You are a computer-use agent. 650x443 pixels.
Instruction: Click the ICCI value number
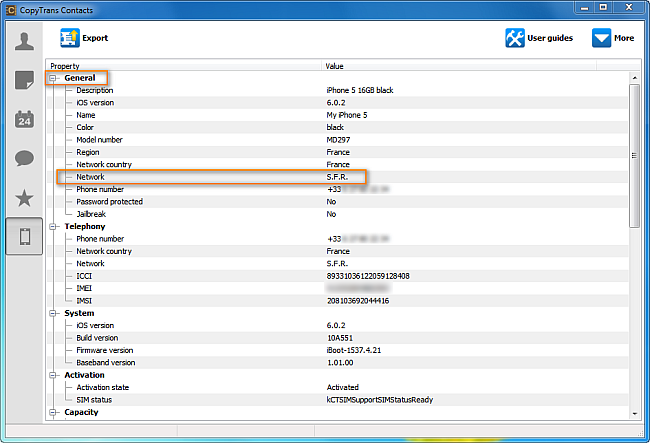click(368, 276)
